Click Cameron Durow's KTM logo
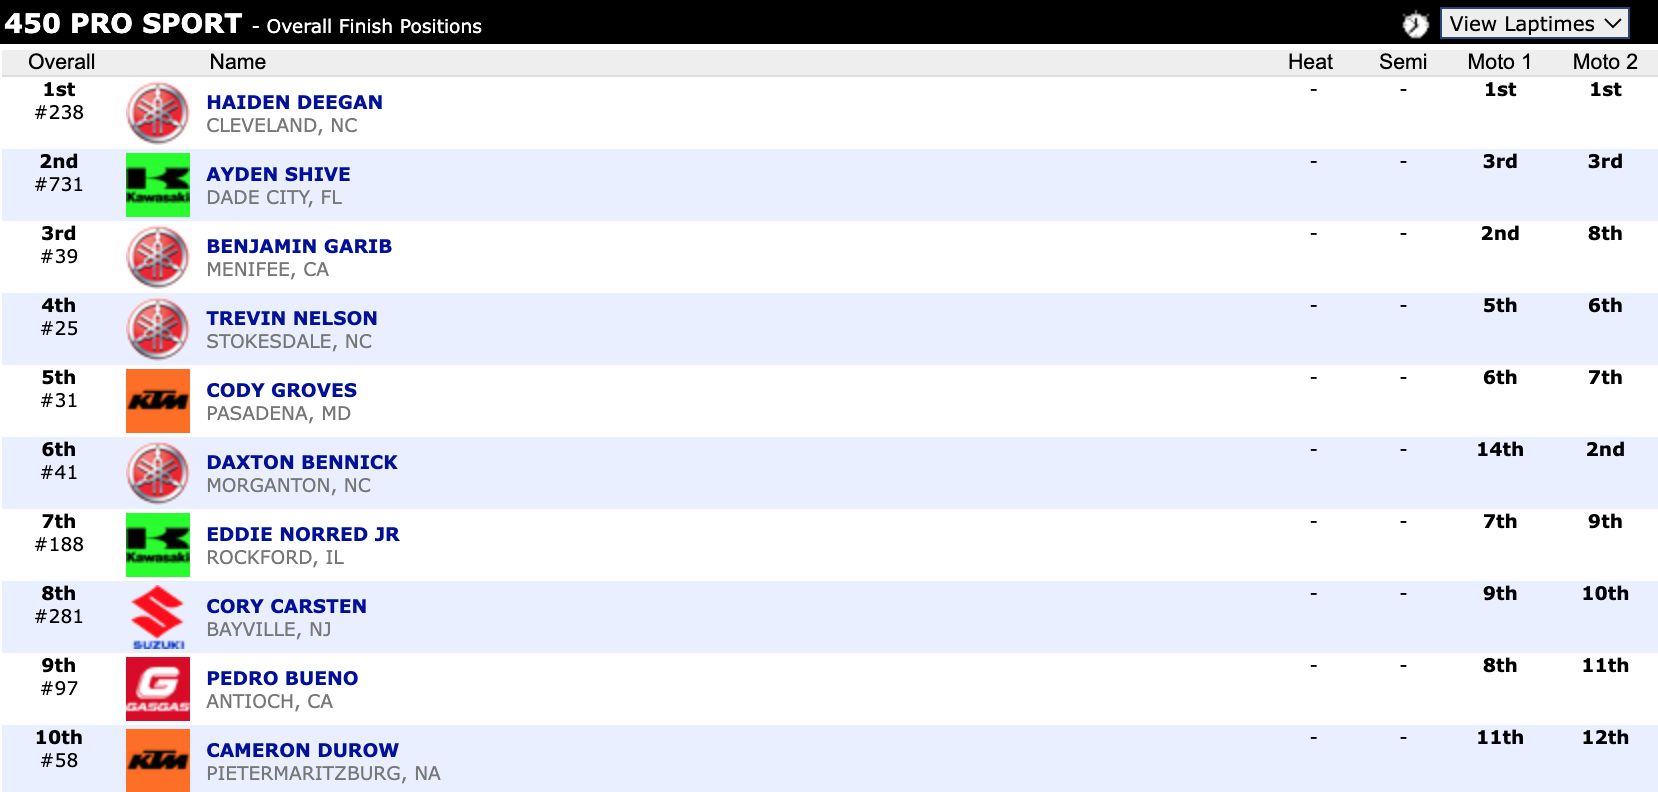 (157, 760)
